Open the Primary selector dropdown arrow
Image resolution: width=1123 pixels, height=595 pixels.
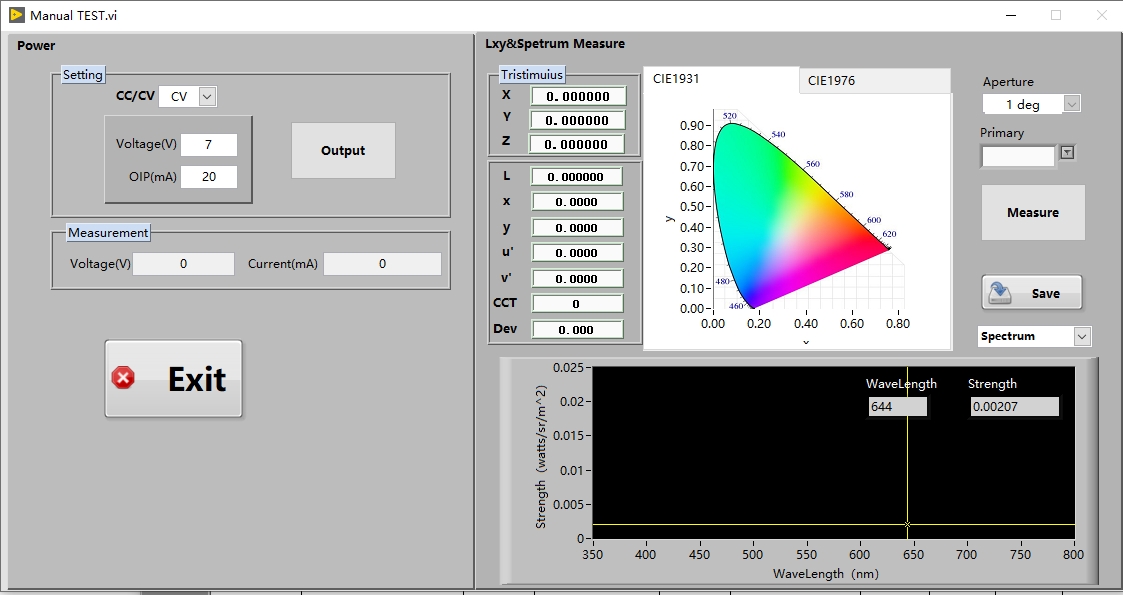pyautogui.click(x=1067, y=153)
